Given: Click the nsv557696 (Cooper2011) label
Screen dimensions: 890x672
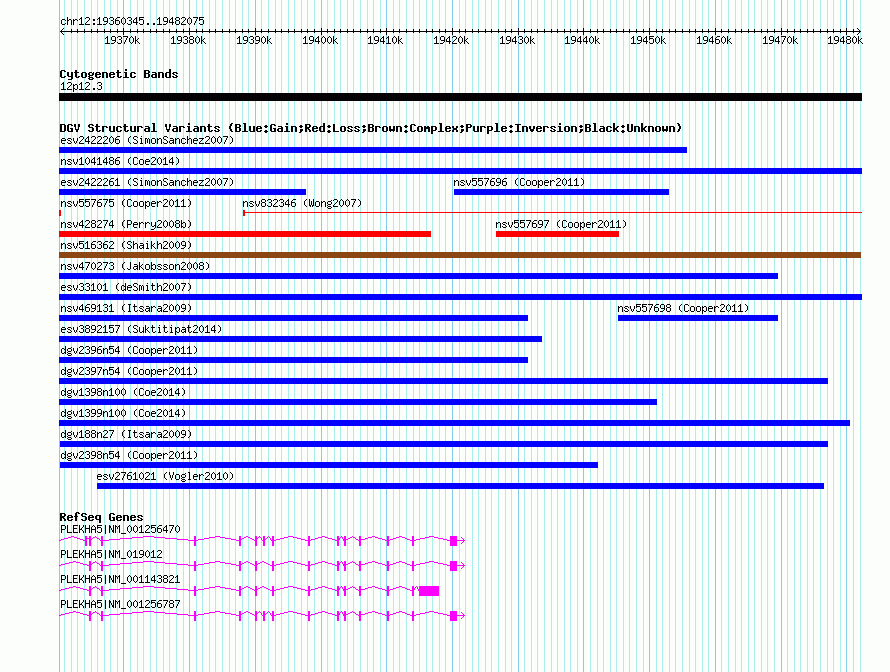Looking at the screenshot, I should click(x=519, y=182).
